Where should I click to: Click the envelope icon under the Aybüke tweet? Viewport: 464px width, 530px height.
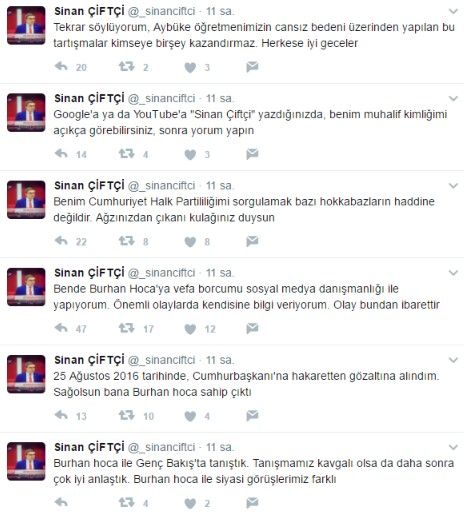[x=252, y=67]
